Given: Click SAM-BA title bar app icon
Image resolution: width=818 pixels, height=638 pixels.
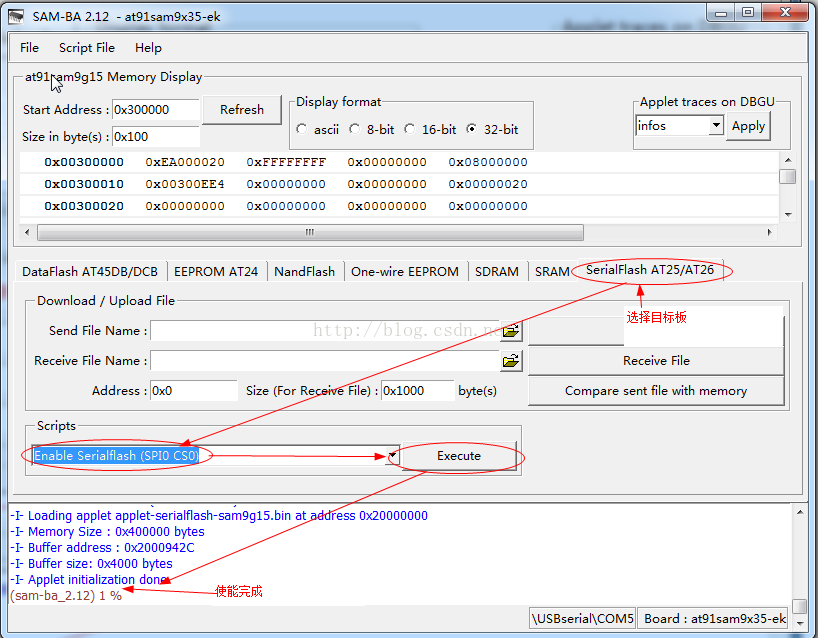Looking at the screenshot, I should pyautogui.click(x=16, y=17).
